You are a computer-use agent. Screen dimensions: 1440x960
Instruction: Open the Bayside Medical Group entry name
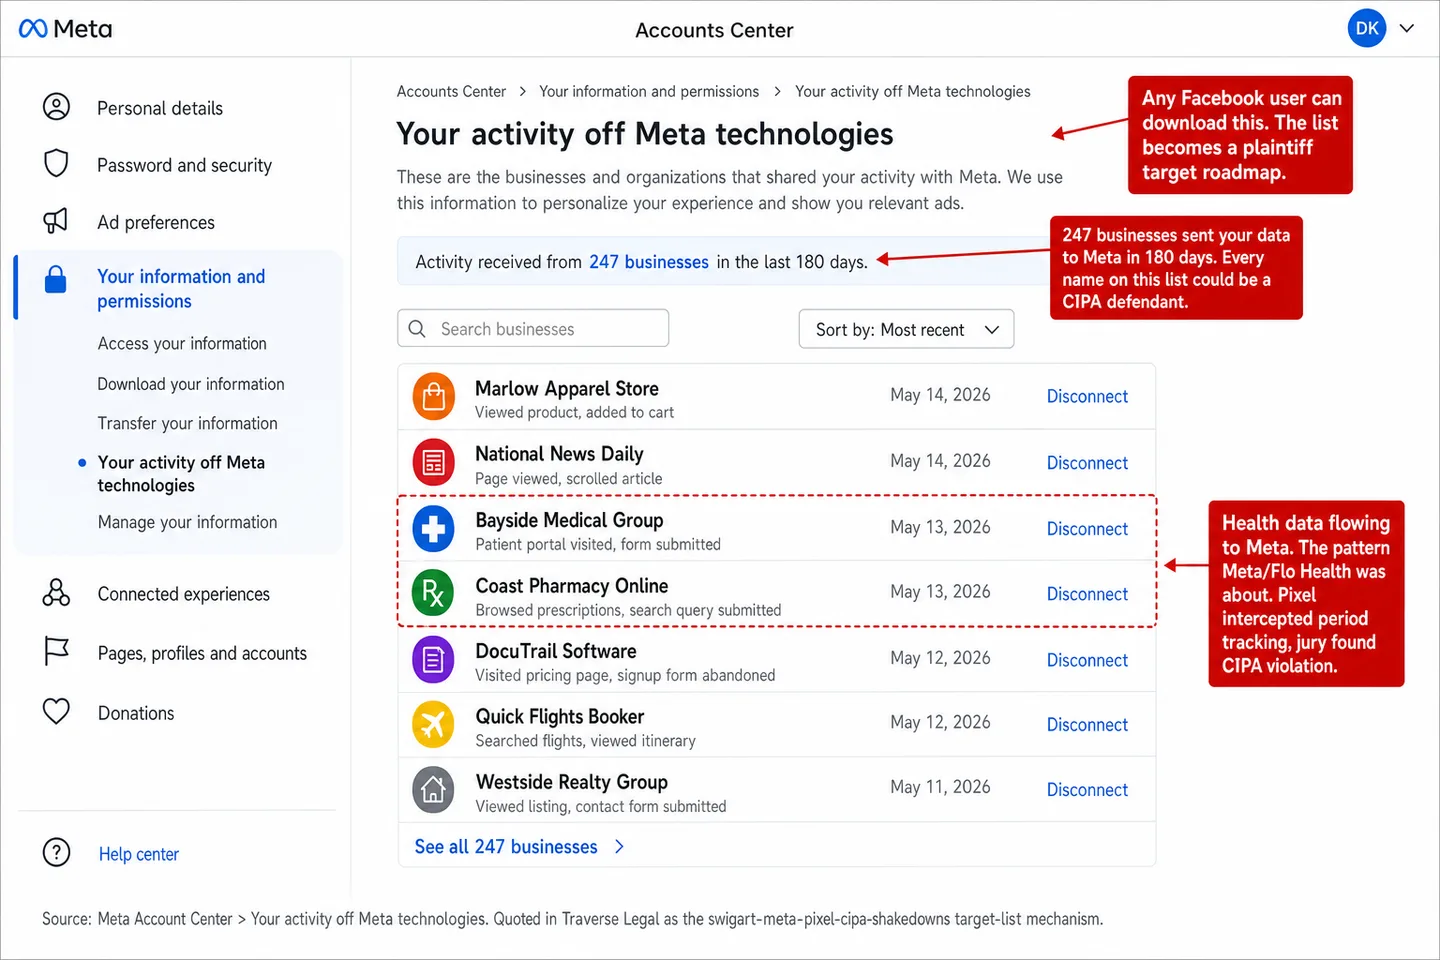569,520
